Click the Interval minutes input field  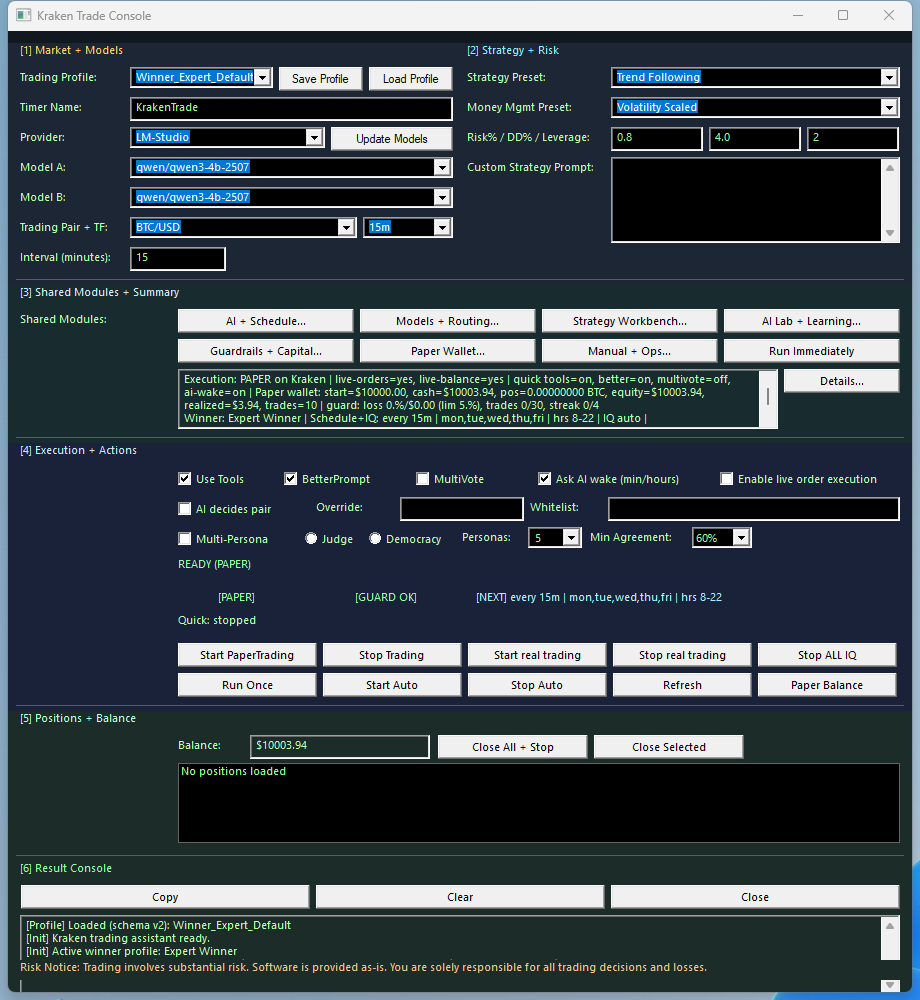[177, 258]
